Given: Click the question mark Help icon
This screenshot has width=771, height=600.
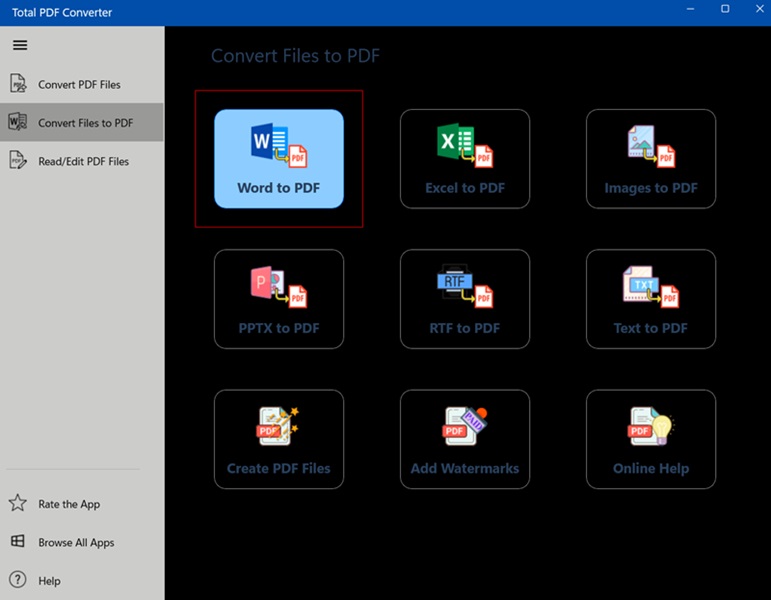Looking at the screenshot, I should (18, 580).
